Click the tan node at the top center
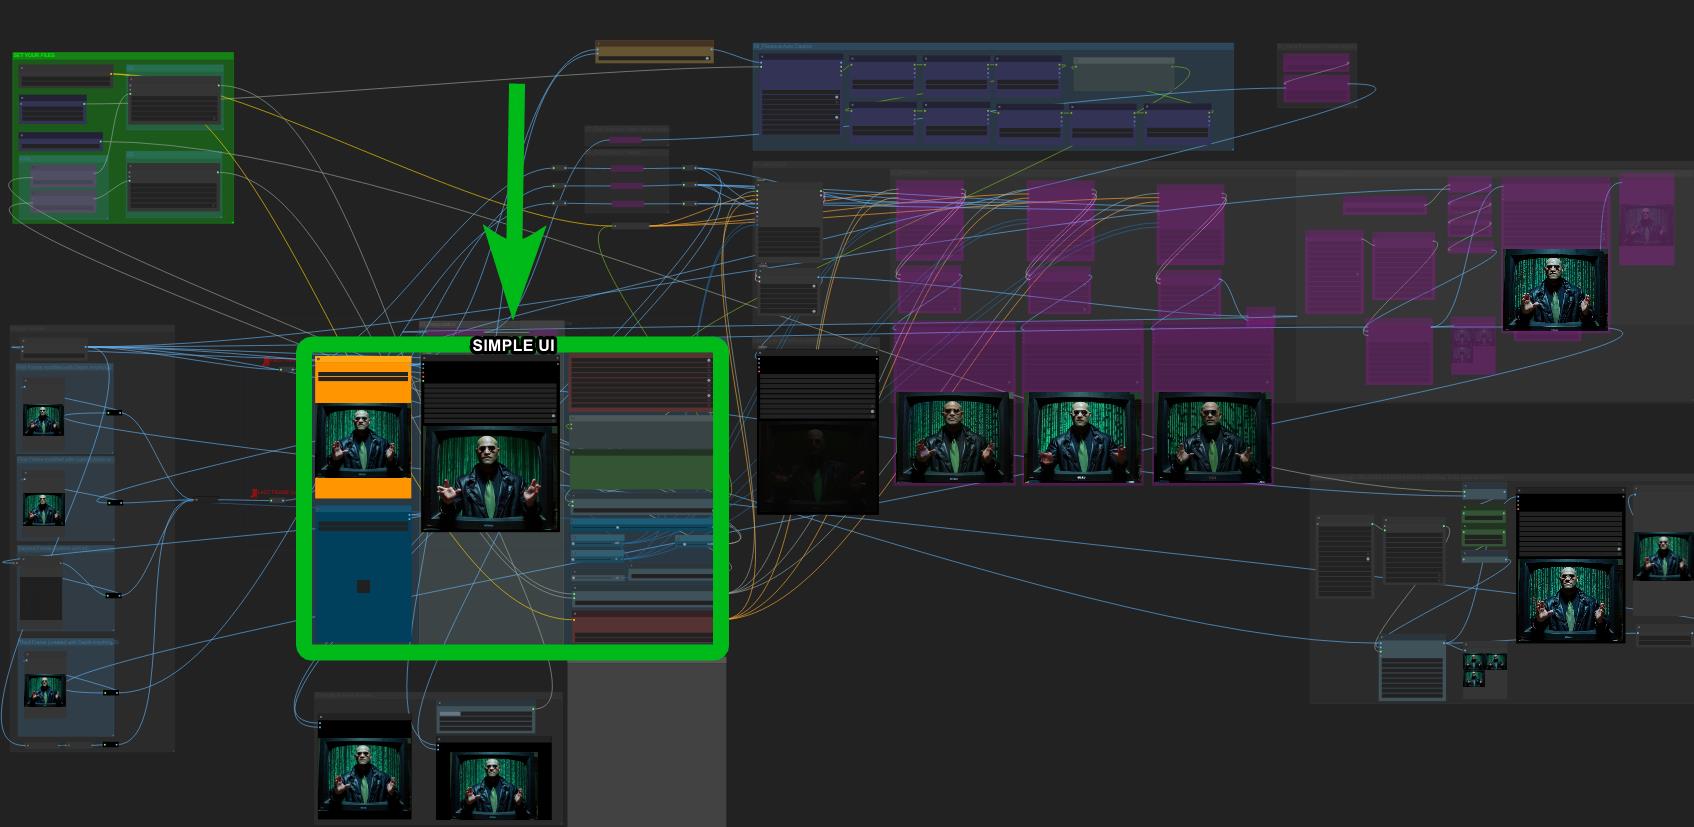Image resolution: width=1694 pixels, height=827 pixels. (654, 52)
